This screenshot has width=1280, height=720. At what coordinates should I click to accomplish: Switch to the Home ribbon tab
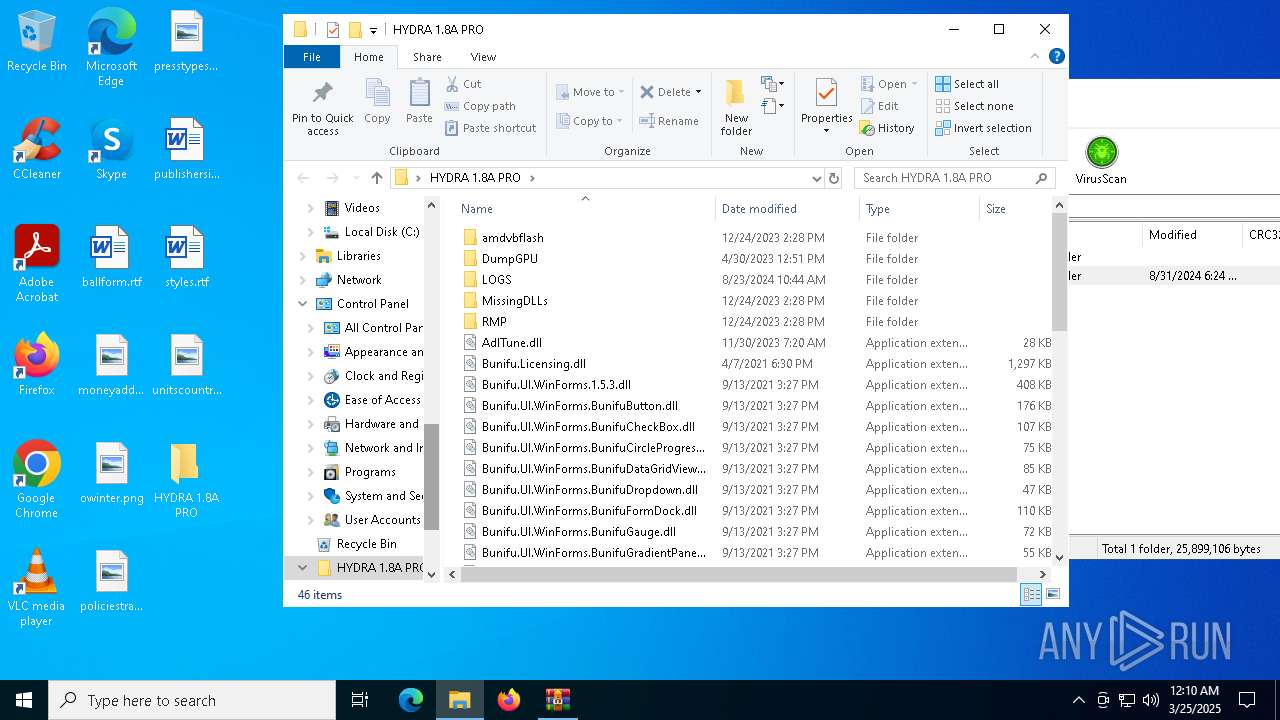point(368,57)
